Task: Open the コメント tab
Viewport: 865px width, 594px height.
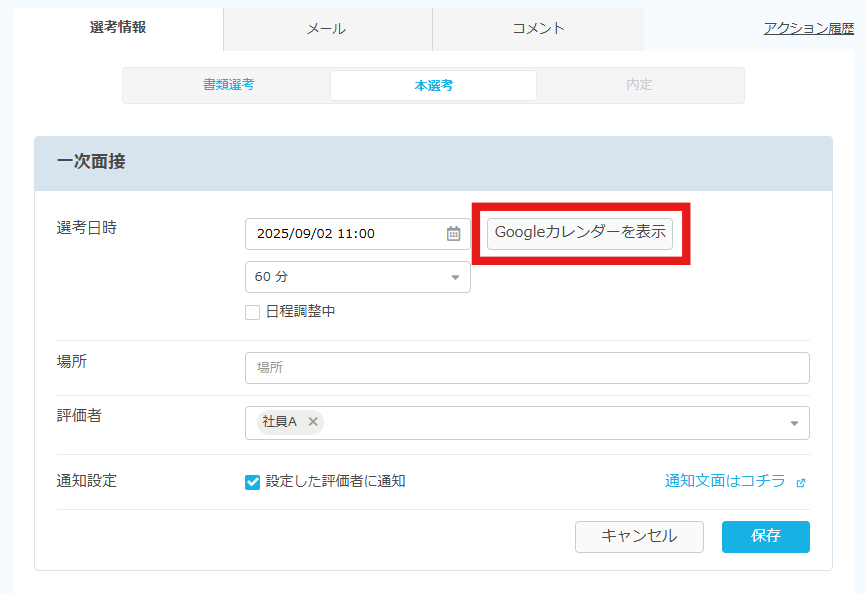Action: pos(538,29)
